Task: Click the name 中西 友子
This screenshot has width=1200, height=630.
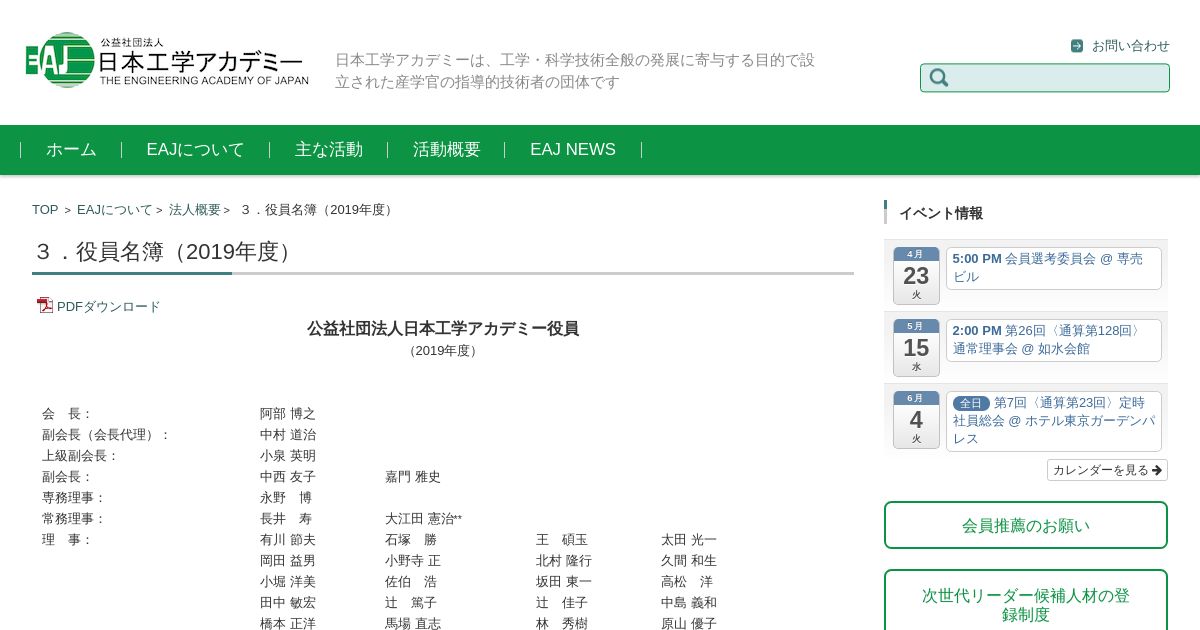Action: click(x=288, y=477)
